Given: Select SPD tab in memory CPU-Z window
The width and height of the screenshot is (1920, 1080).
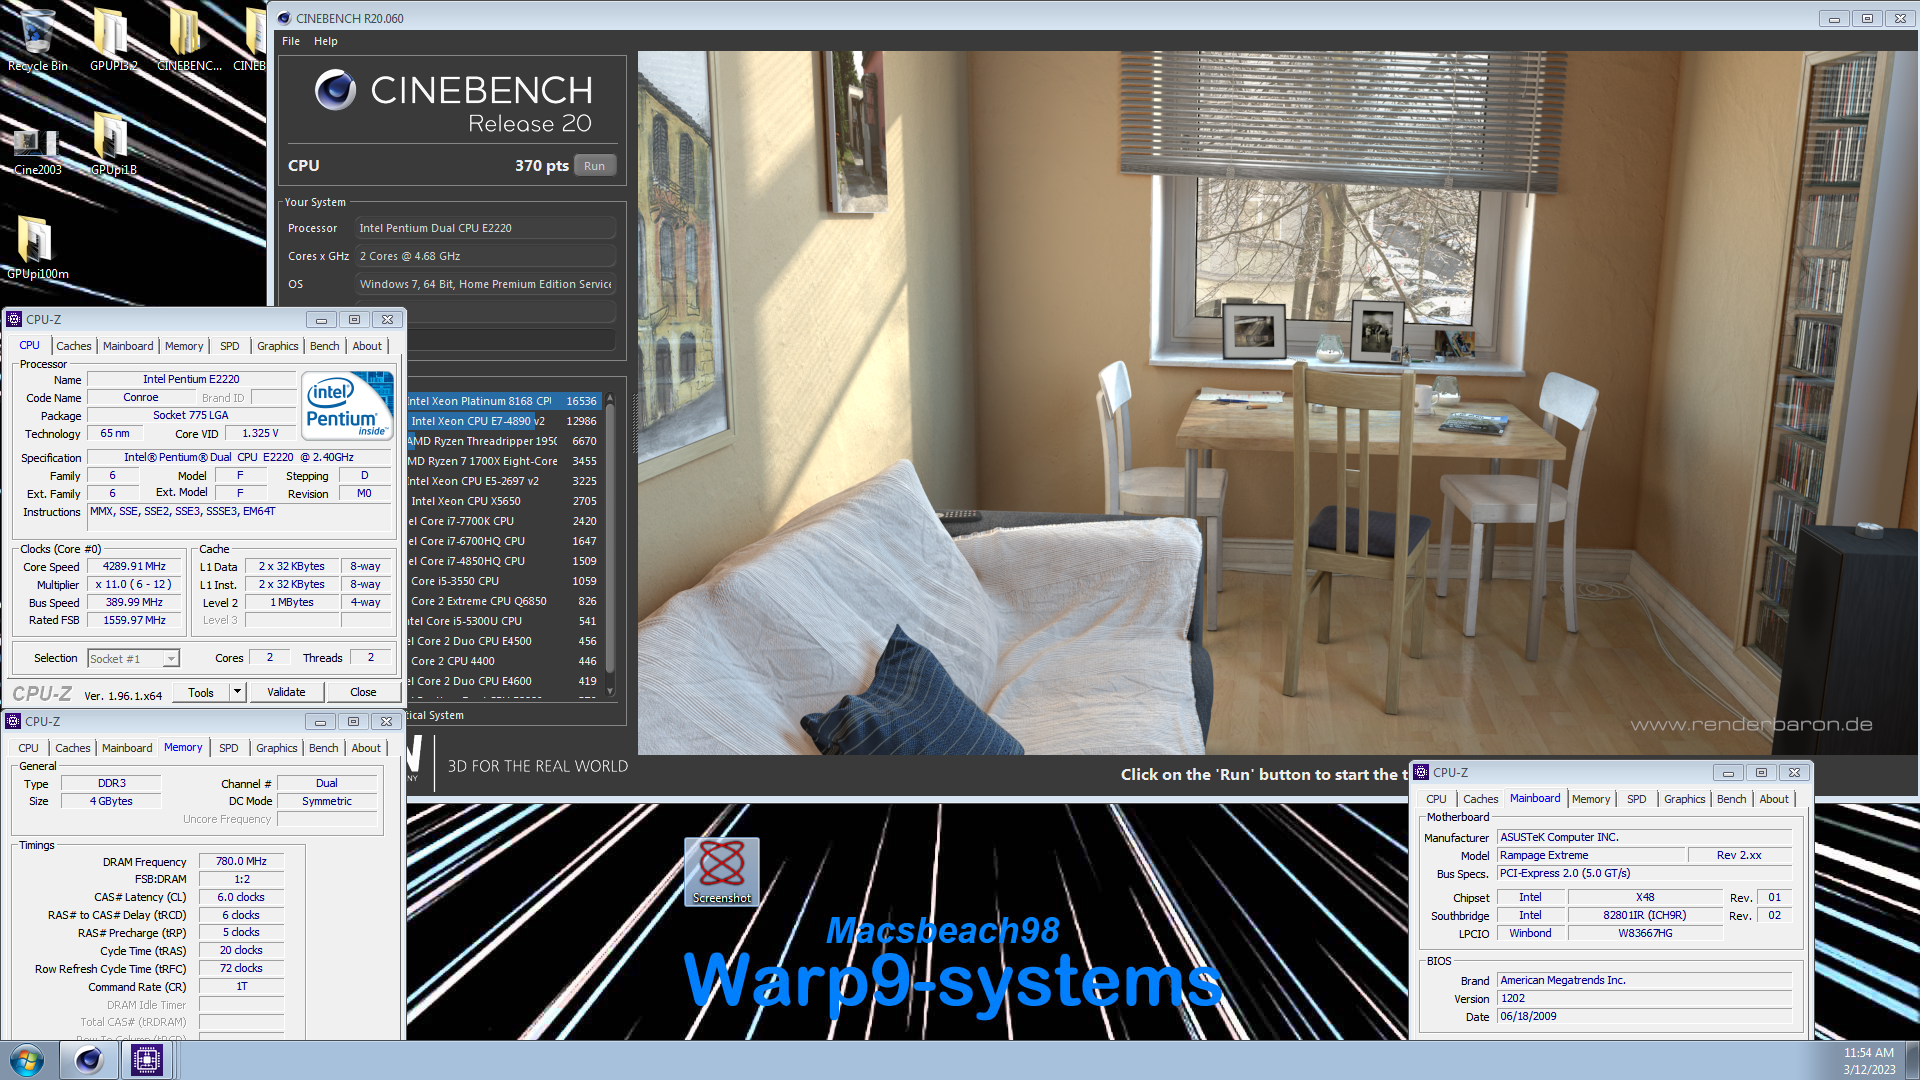Looking at the screenshot, I should click(x=229, y=748).
